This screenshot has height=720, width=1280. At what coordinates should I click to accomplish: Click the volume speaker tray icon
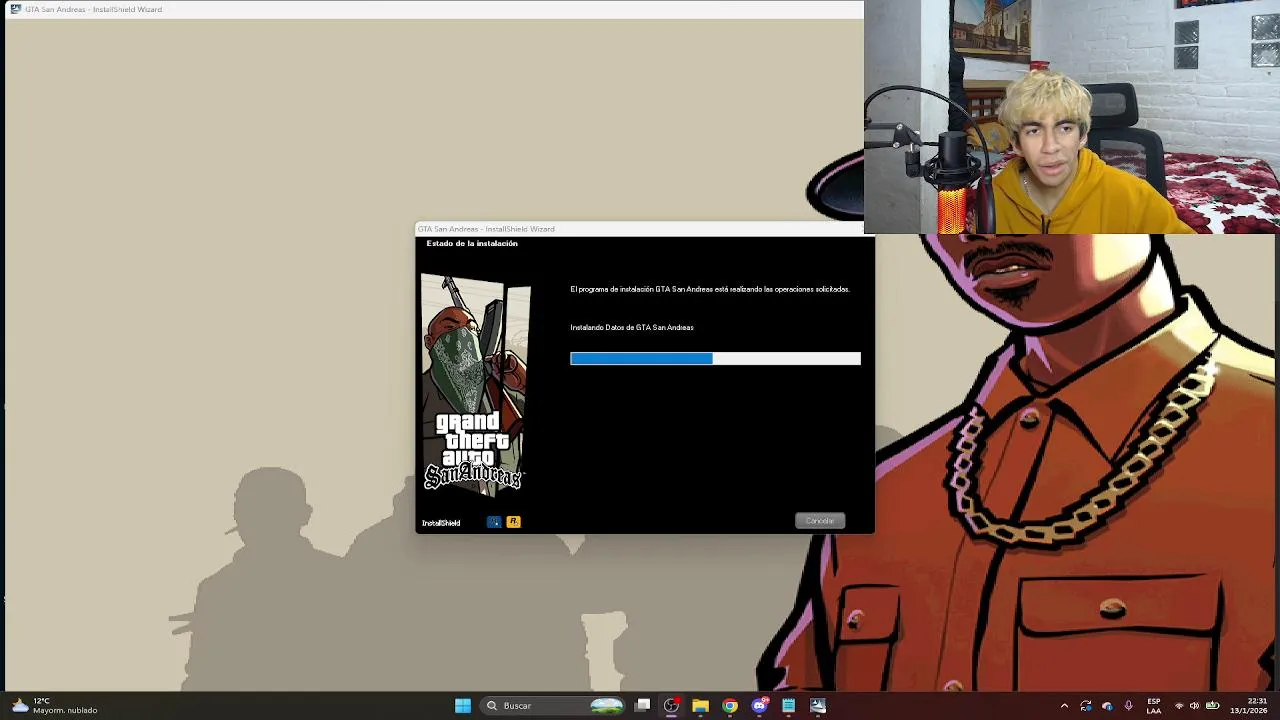[1194, 706]
